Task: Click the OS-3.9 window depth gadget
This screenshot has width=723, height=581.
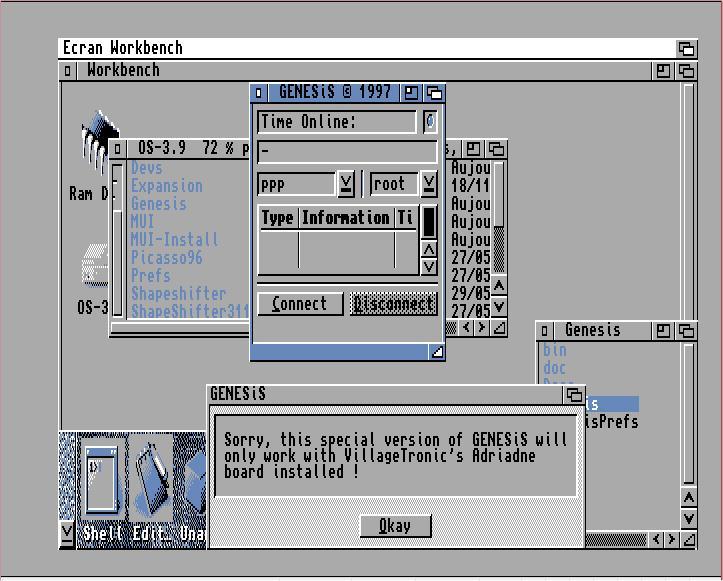Action: 496,149
